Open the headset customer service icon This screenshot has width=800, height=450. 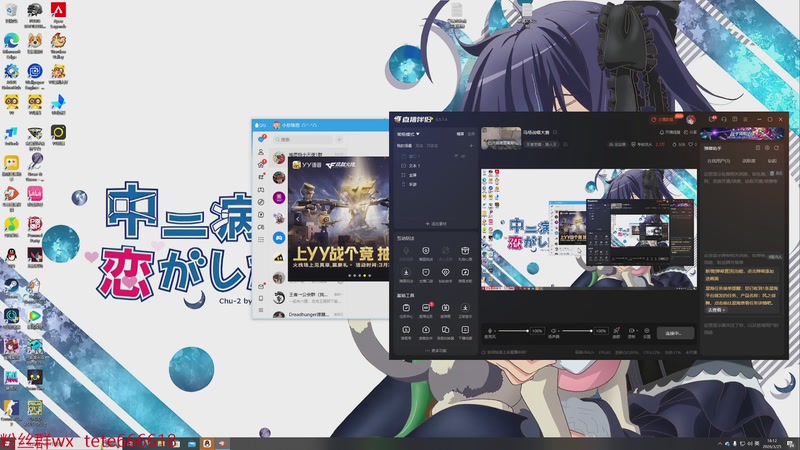(723, 119)
